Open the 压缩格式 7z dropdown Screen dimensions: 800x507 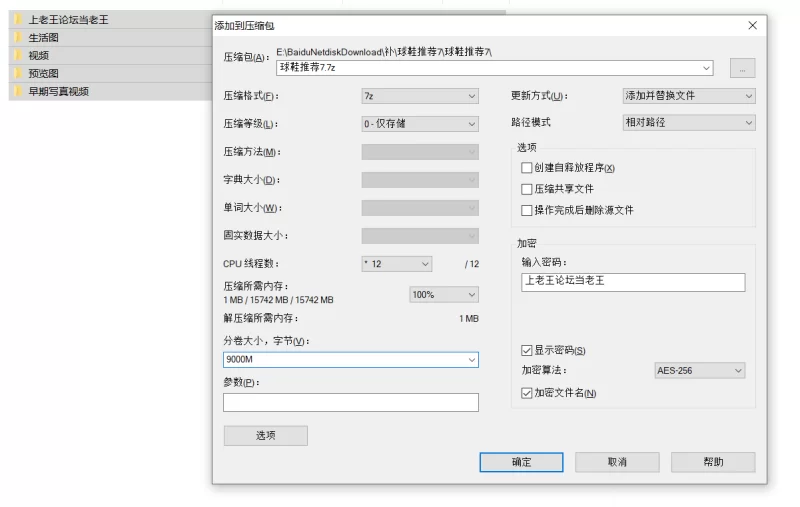pos(420,96)
